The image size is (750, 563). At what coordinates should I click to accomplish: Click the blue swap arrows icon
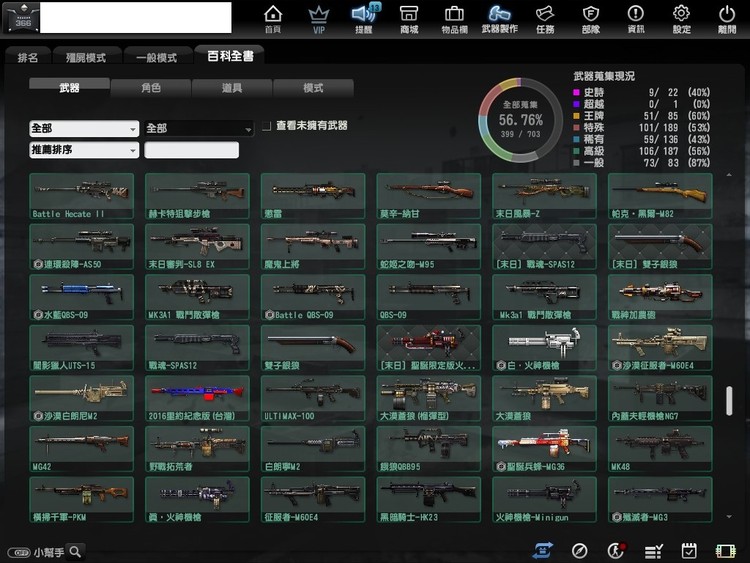click(543, 551)
